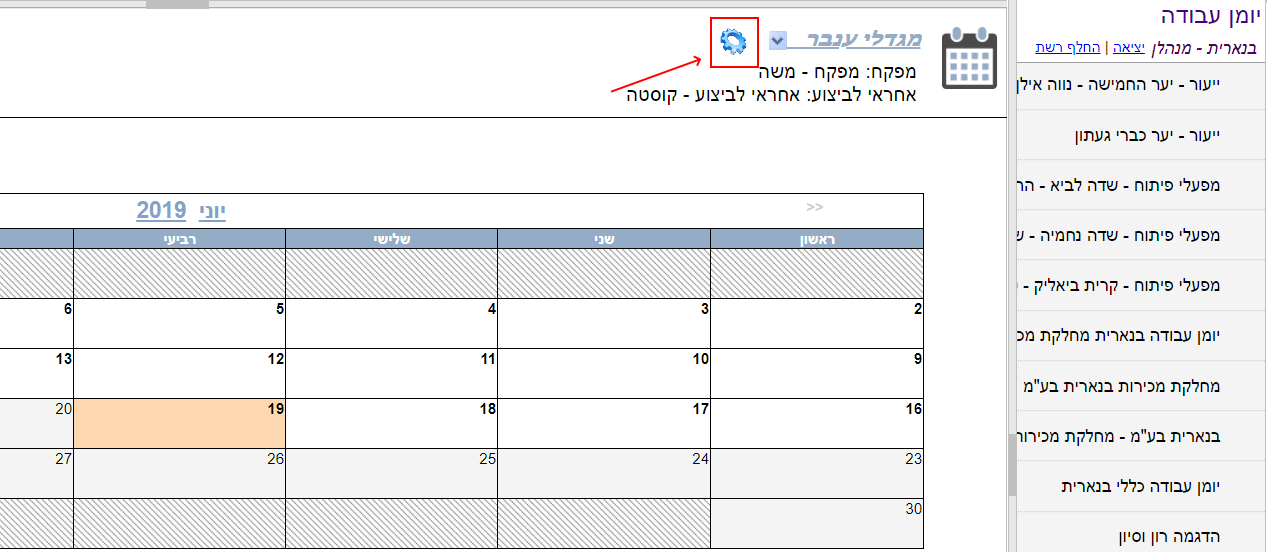The height and width of the screenshot is (552, 1267).
Task: Click the June 3 calendar cell
Action: click(x=604, y=323)
